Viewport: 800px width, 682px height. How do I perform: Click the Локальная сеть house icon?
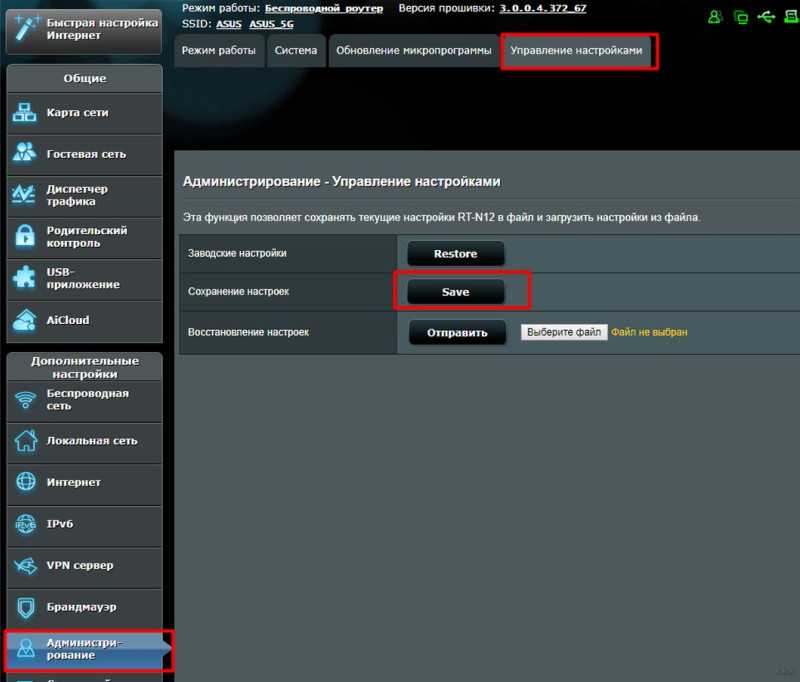(26, 441)
